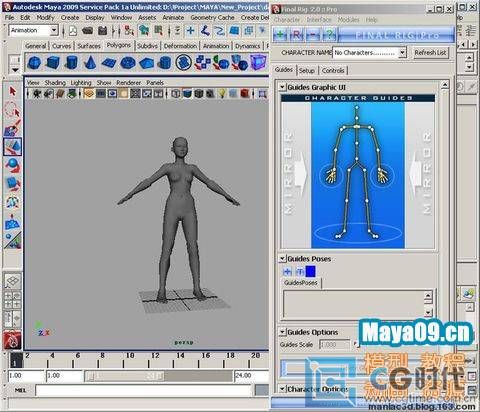
Task: Switch to single perspective view layout
Action: click(x=13, y=282)
